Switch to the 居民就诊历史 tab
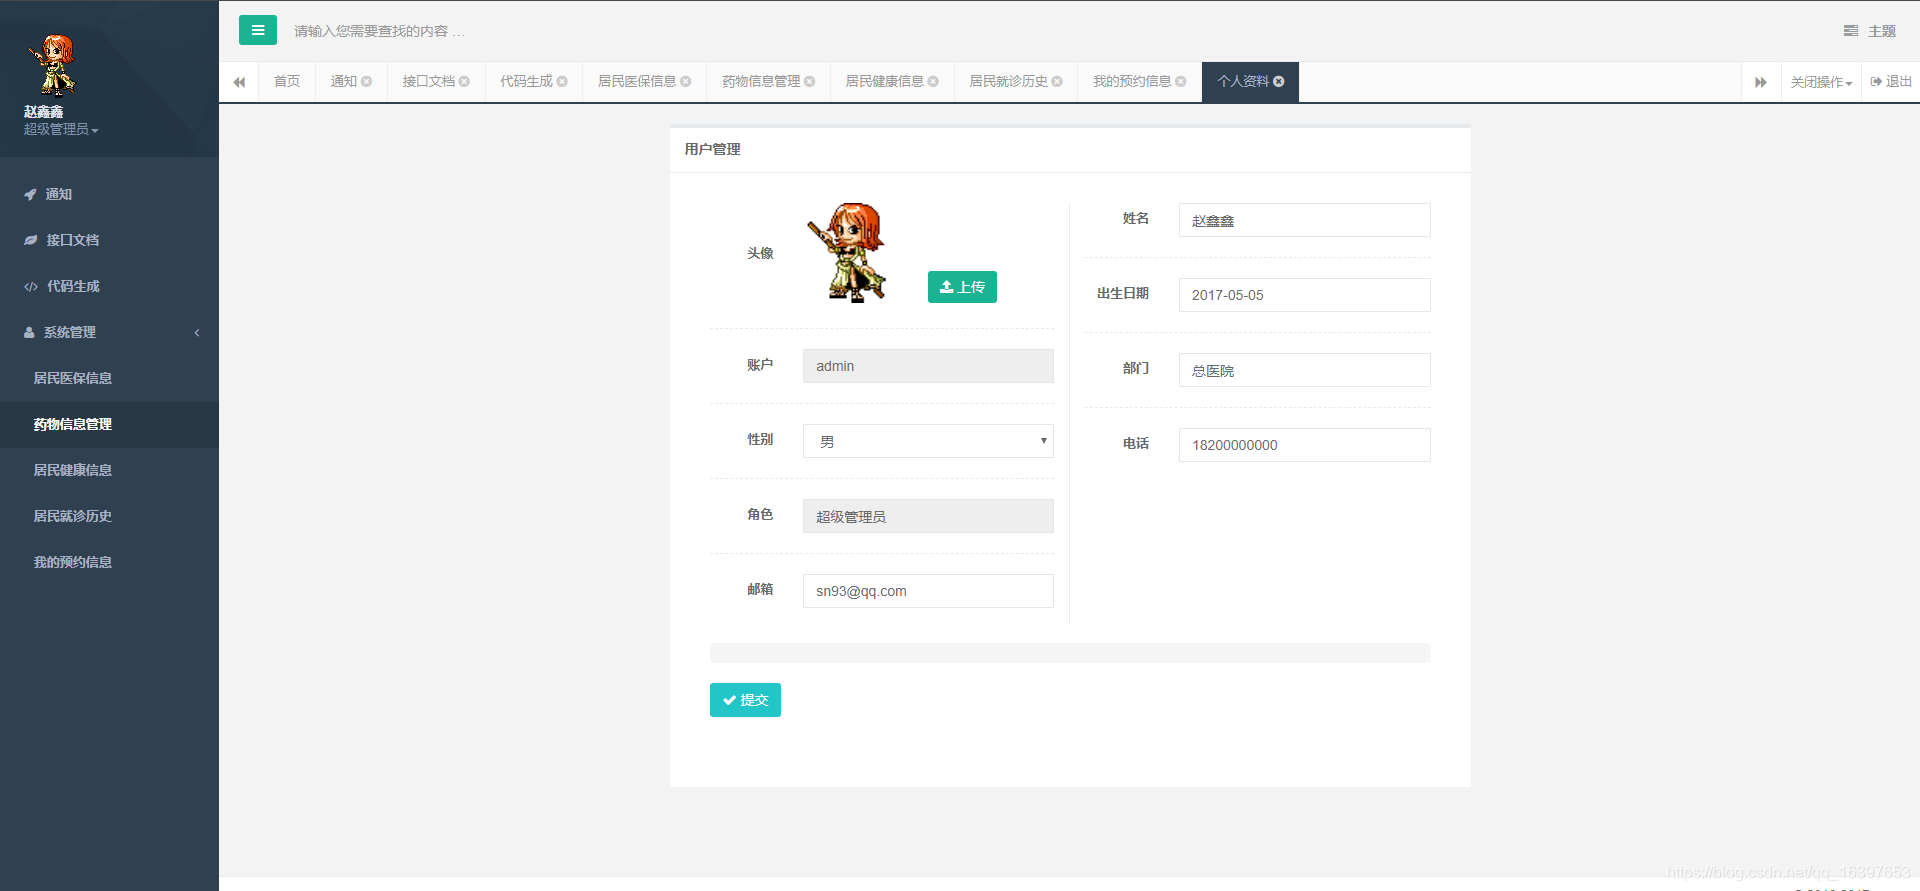1920x891 pixels. pos(1008,82)
